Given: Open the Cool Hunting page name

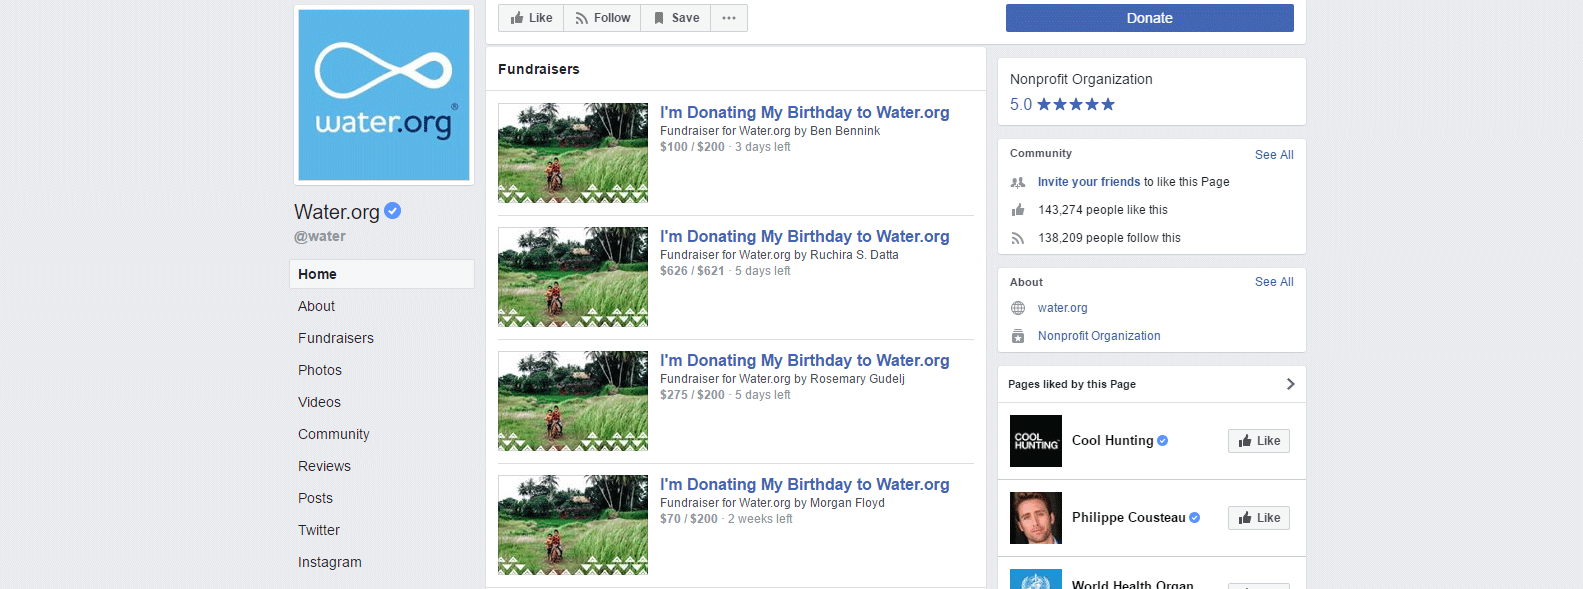Looking at the screenshot, I should (x=1112, y=440).
